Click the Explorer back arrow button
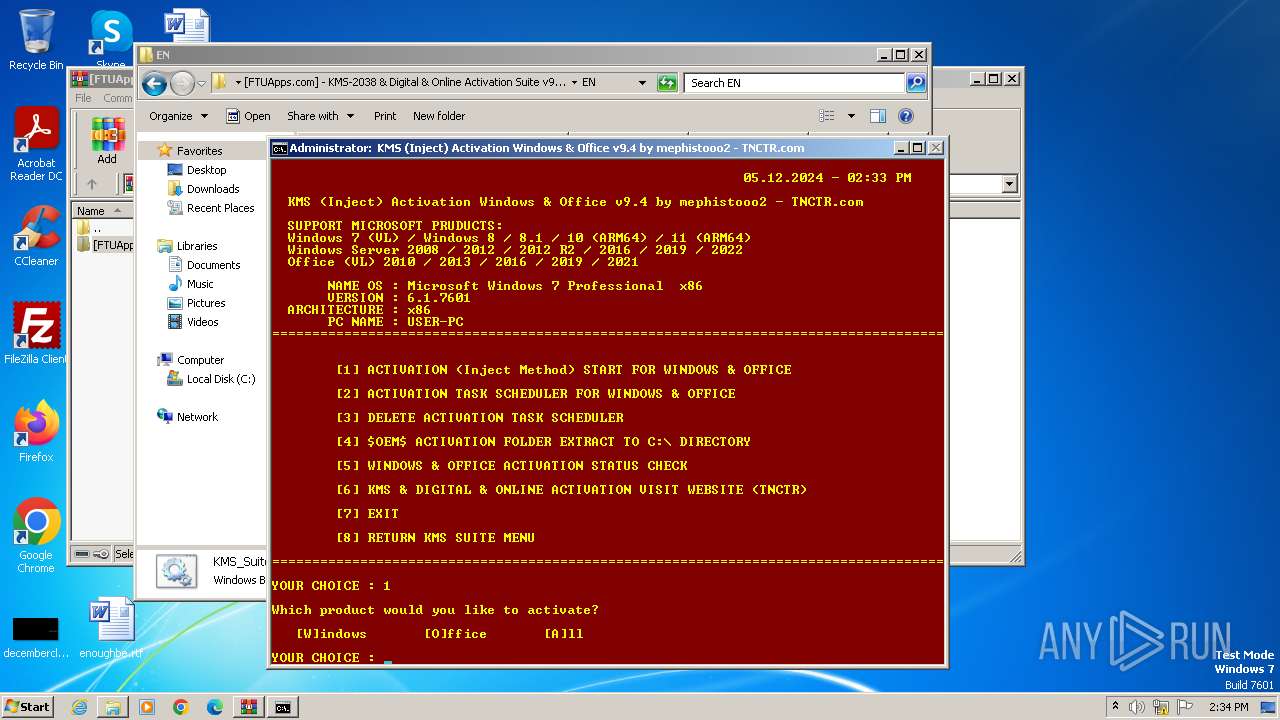Screen dimensions: 1280x720 [154, 83]
